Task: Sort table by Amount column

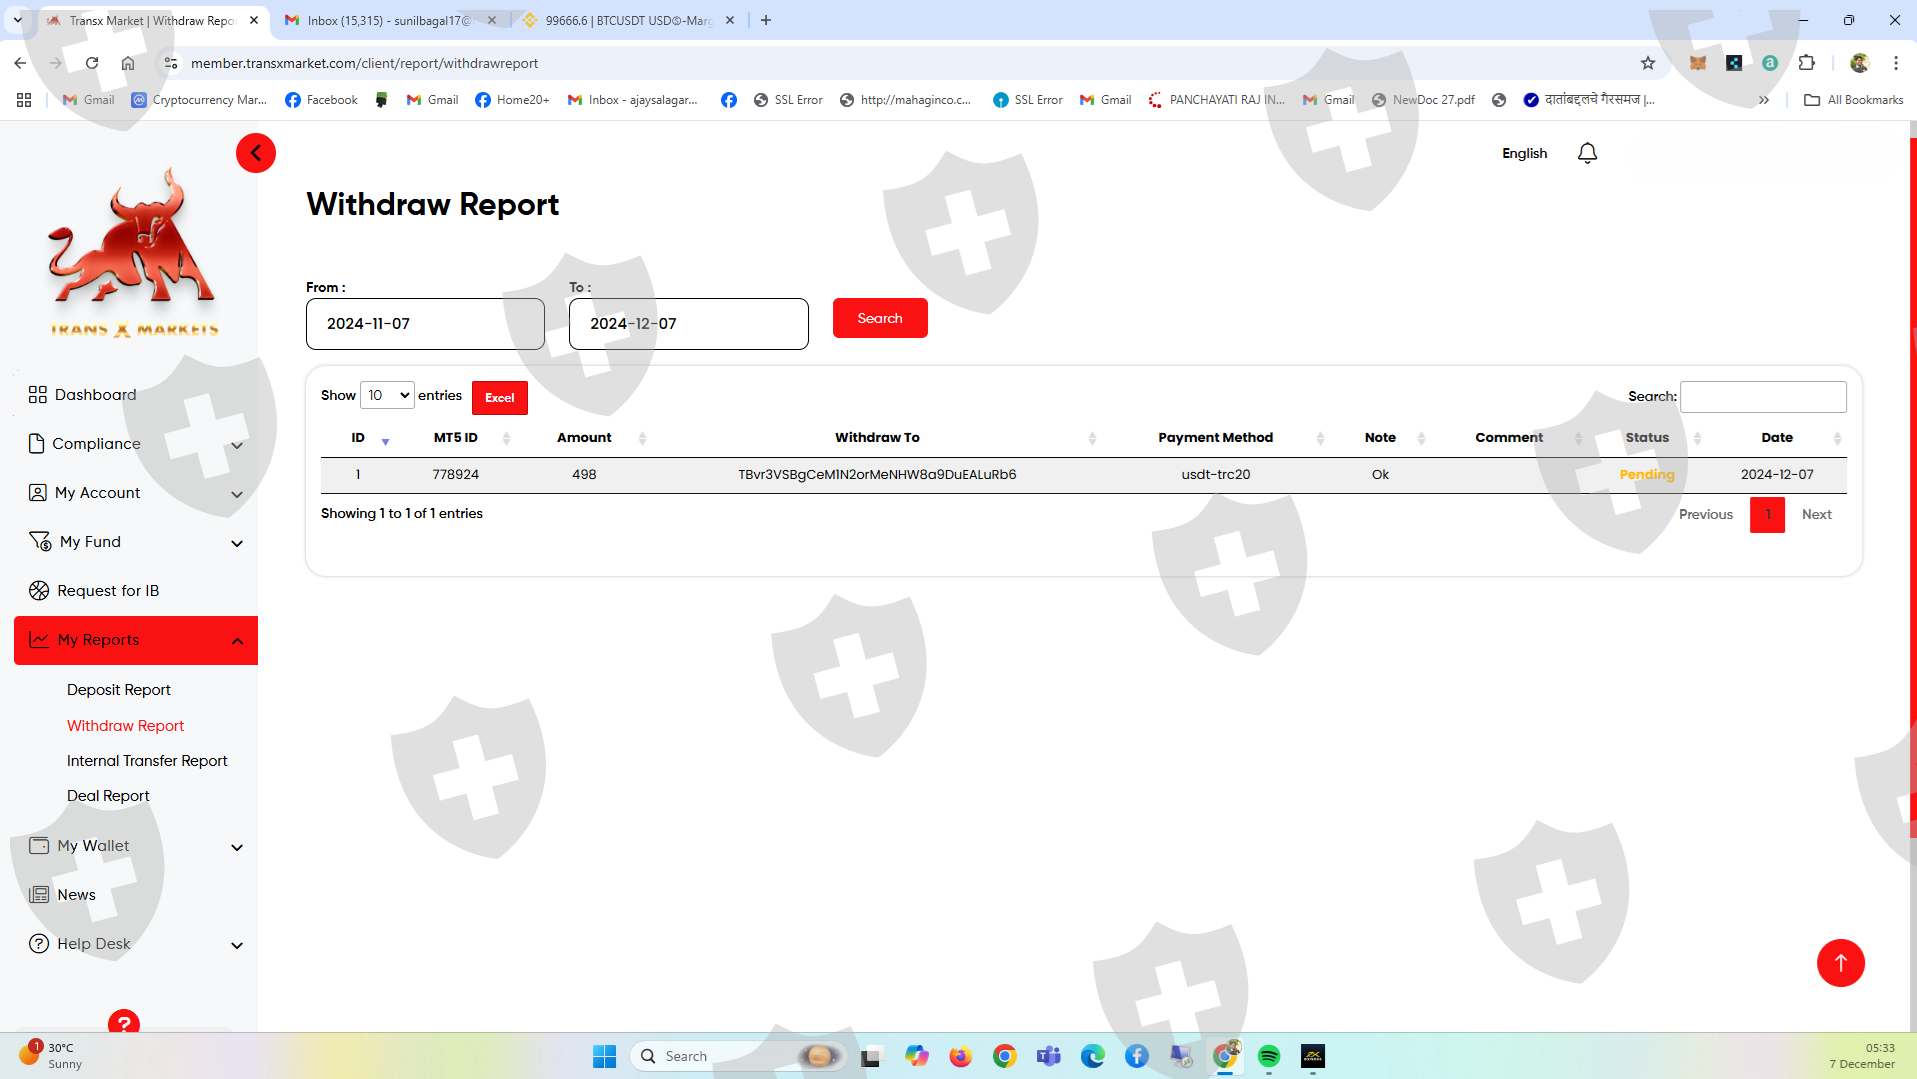Action: point(584,438)
